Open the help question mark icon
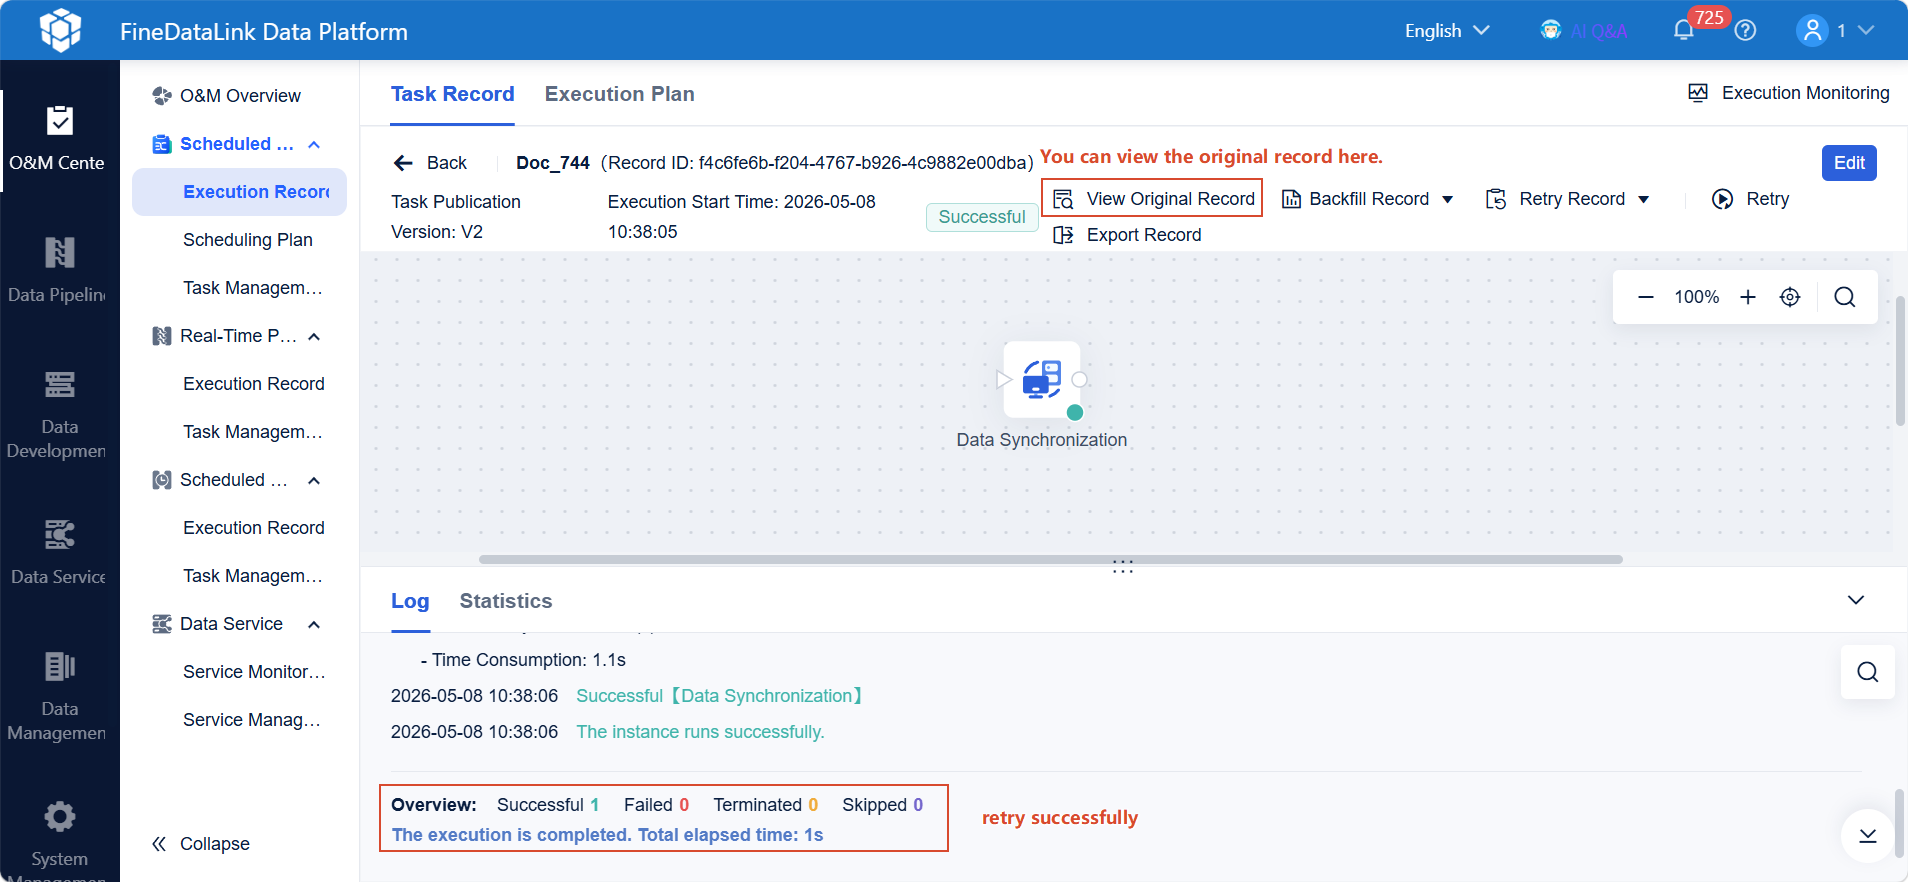 point(1745,31)
